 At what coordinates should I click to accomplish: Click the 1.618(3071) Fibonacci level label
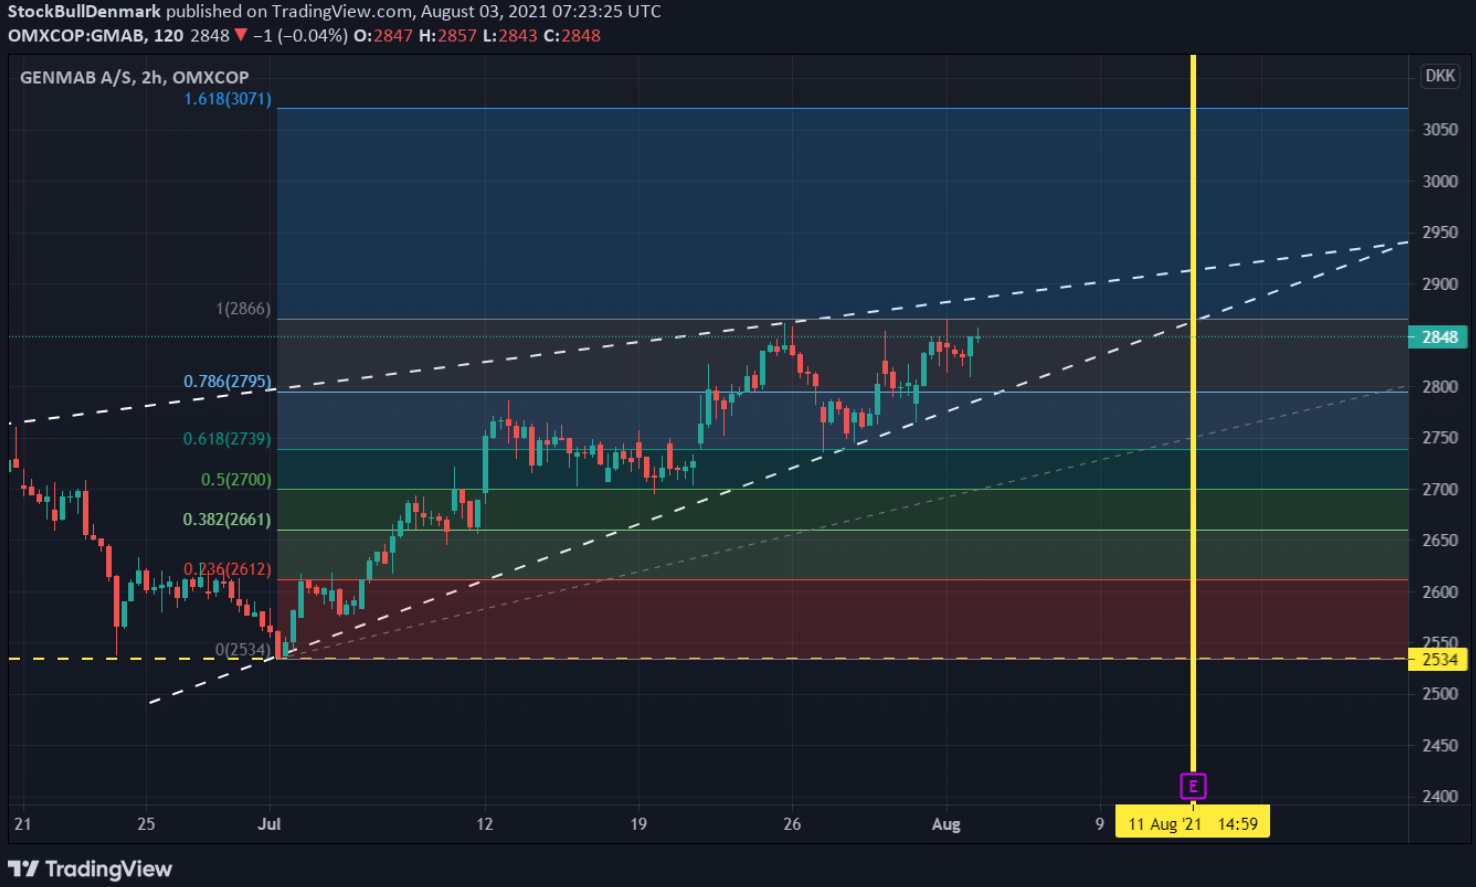pos(227,99)
